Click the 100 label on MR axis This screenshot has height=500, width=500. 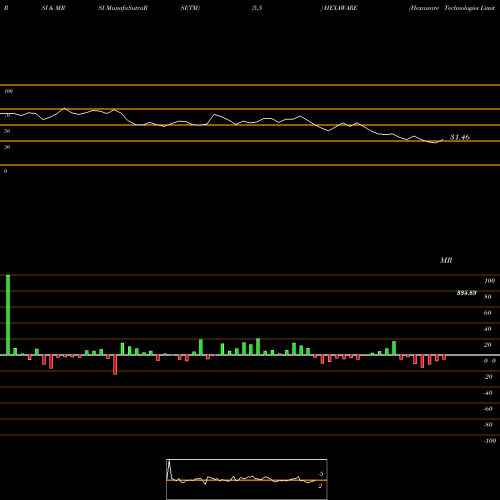[x=489, y=281]
